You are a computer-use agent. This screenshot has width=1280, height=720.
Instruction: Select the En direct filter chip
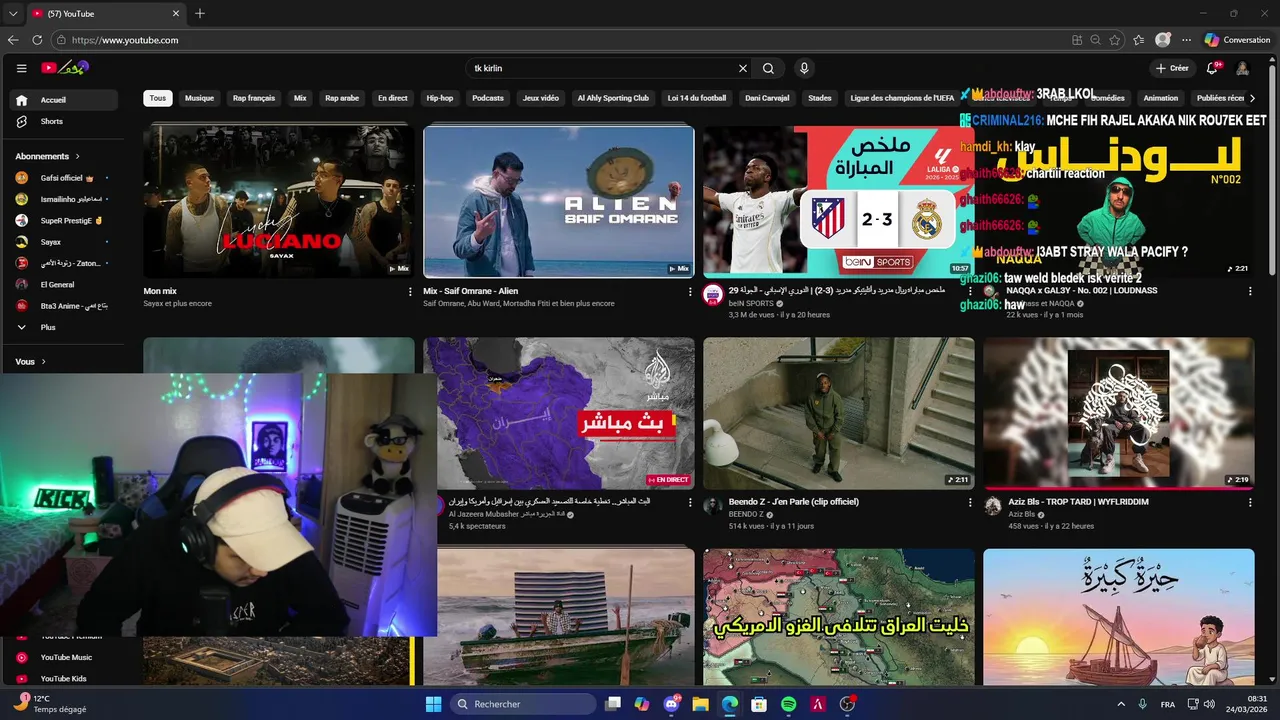click(393, 98)
